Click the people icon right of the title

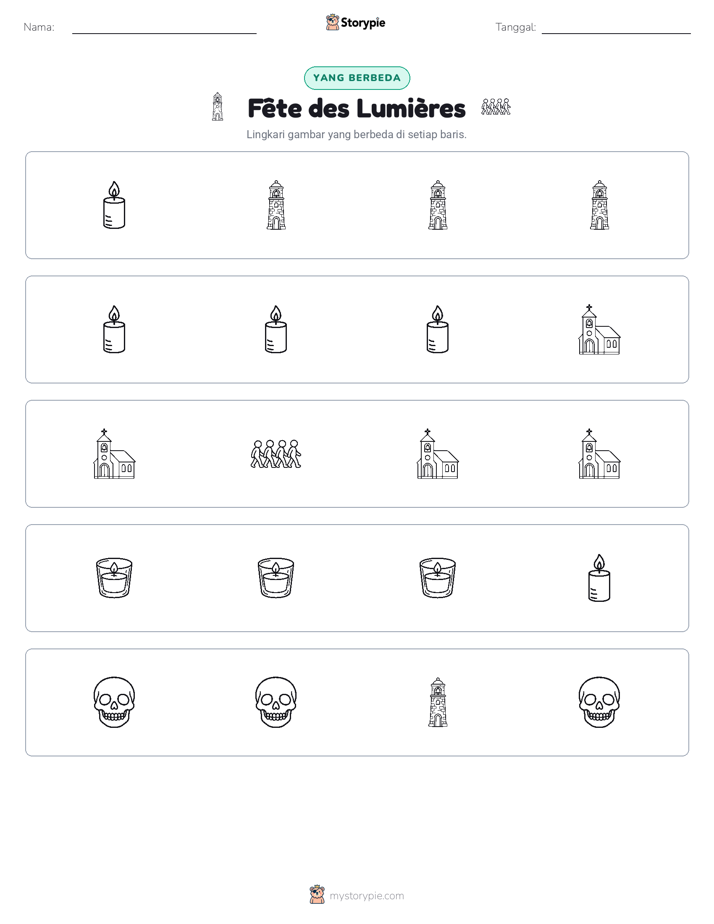point(495,107)
